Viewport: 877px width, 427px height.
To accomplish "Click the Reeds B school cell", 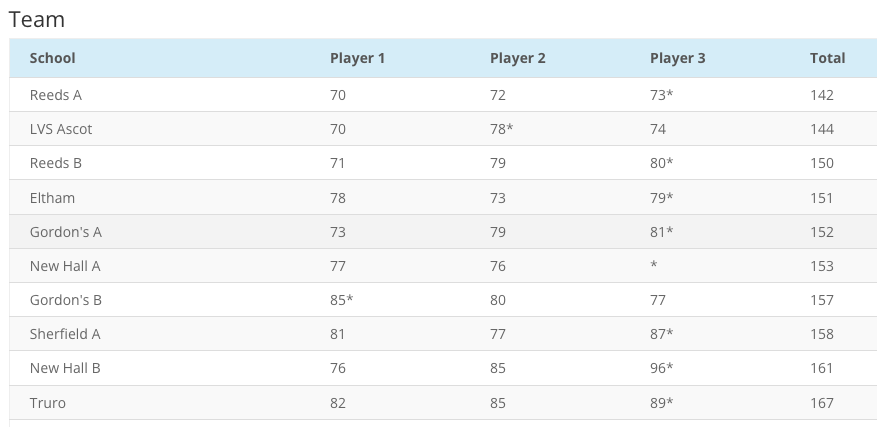I will coord(56,163).
